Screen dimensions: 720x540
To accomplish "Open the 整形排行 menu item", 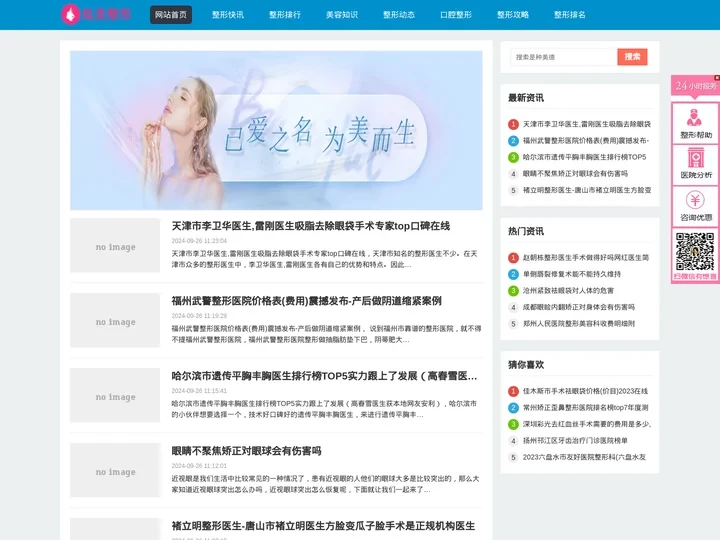I will pos(285,15).
